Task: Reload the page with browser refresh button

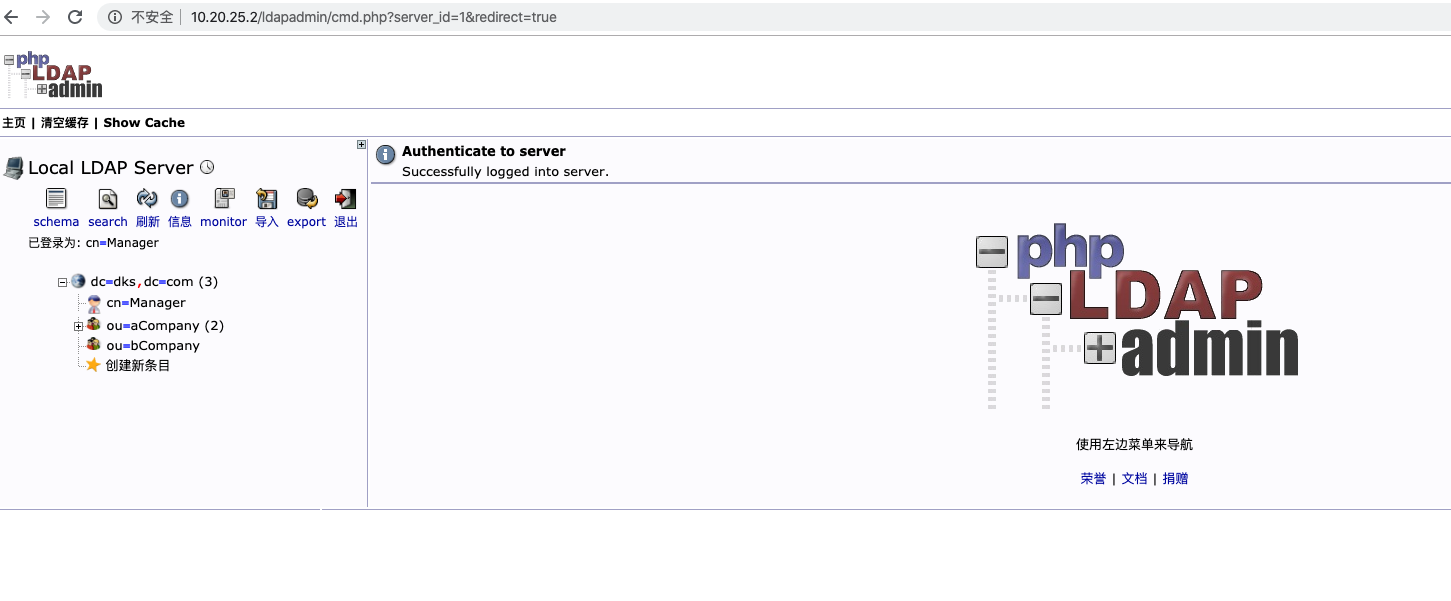Action: 75,17
